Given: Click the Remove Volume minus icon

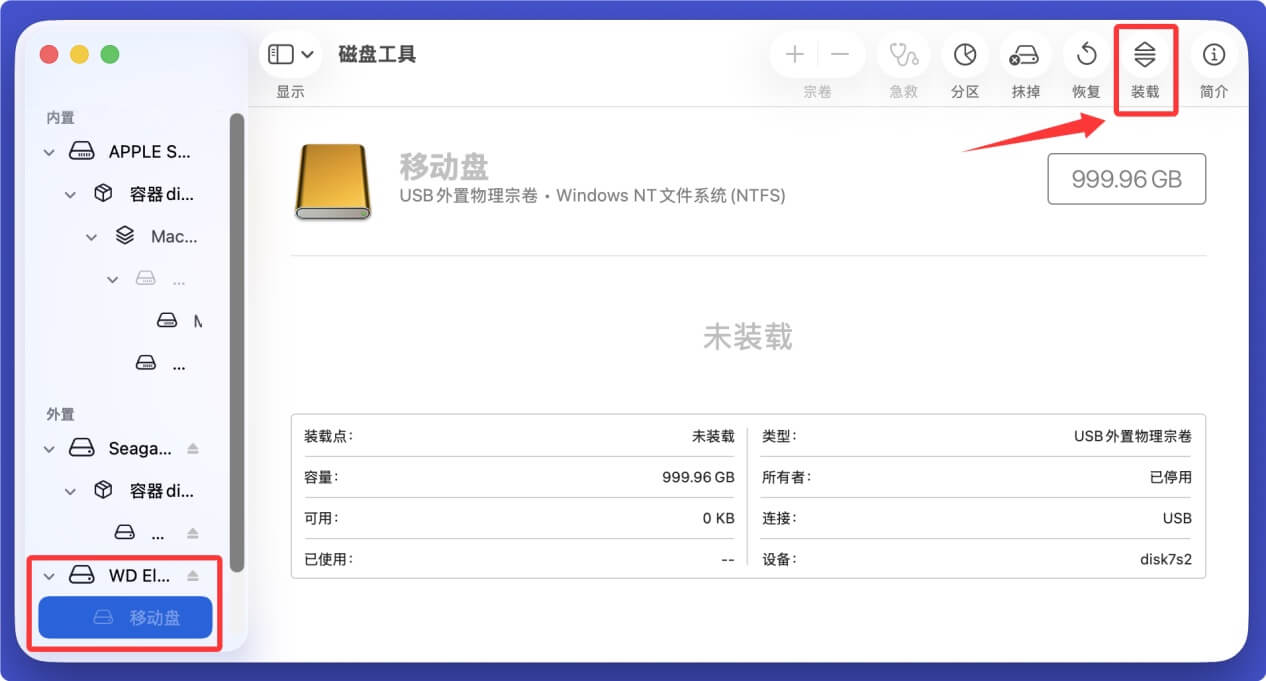Looking at the screenshot, I should tap(838, 54).
